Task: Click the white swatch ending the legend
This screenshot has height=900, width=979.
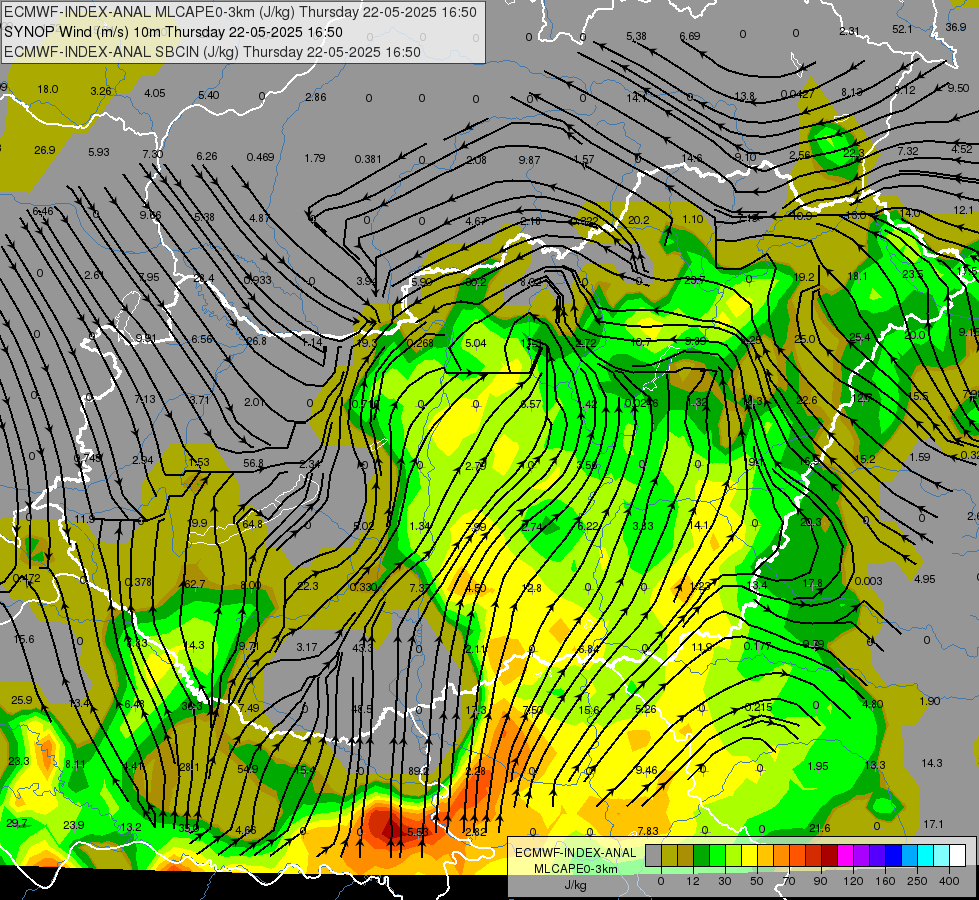Action: [957, 855]
